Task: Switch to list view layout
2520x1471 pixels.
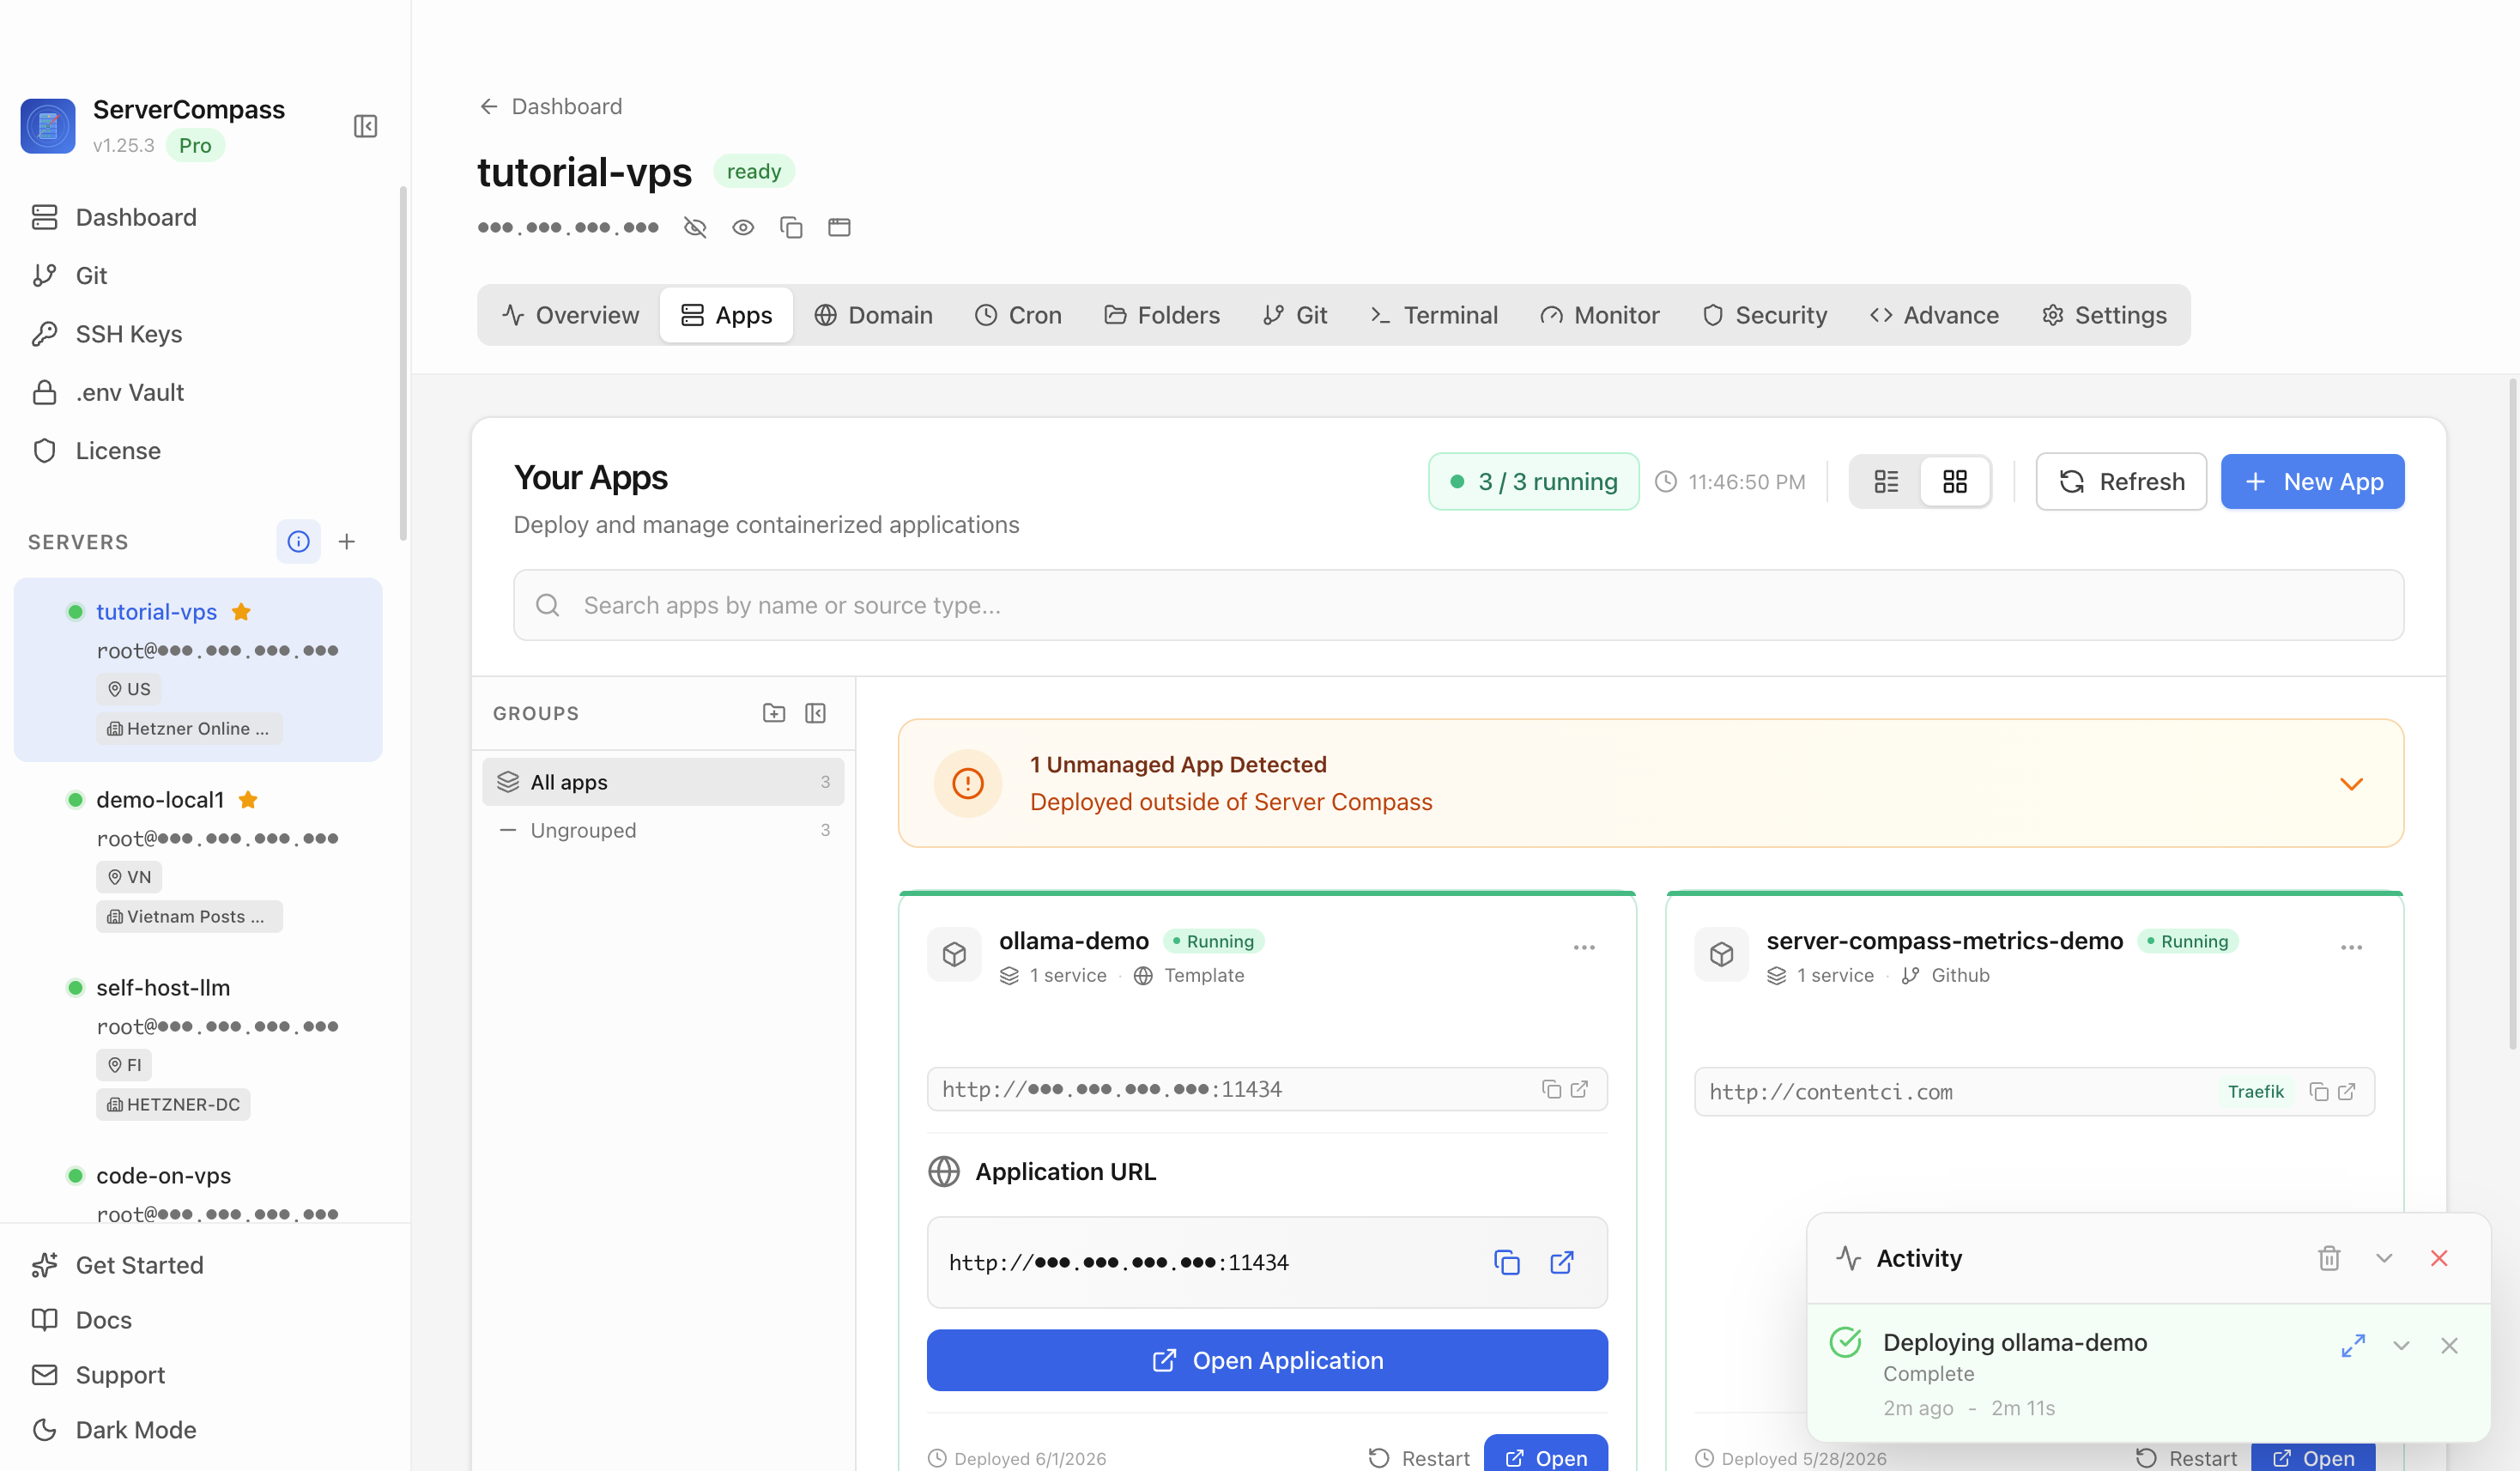Action: pos(1886,482)
